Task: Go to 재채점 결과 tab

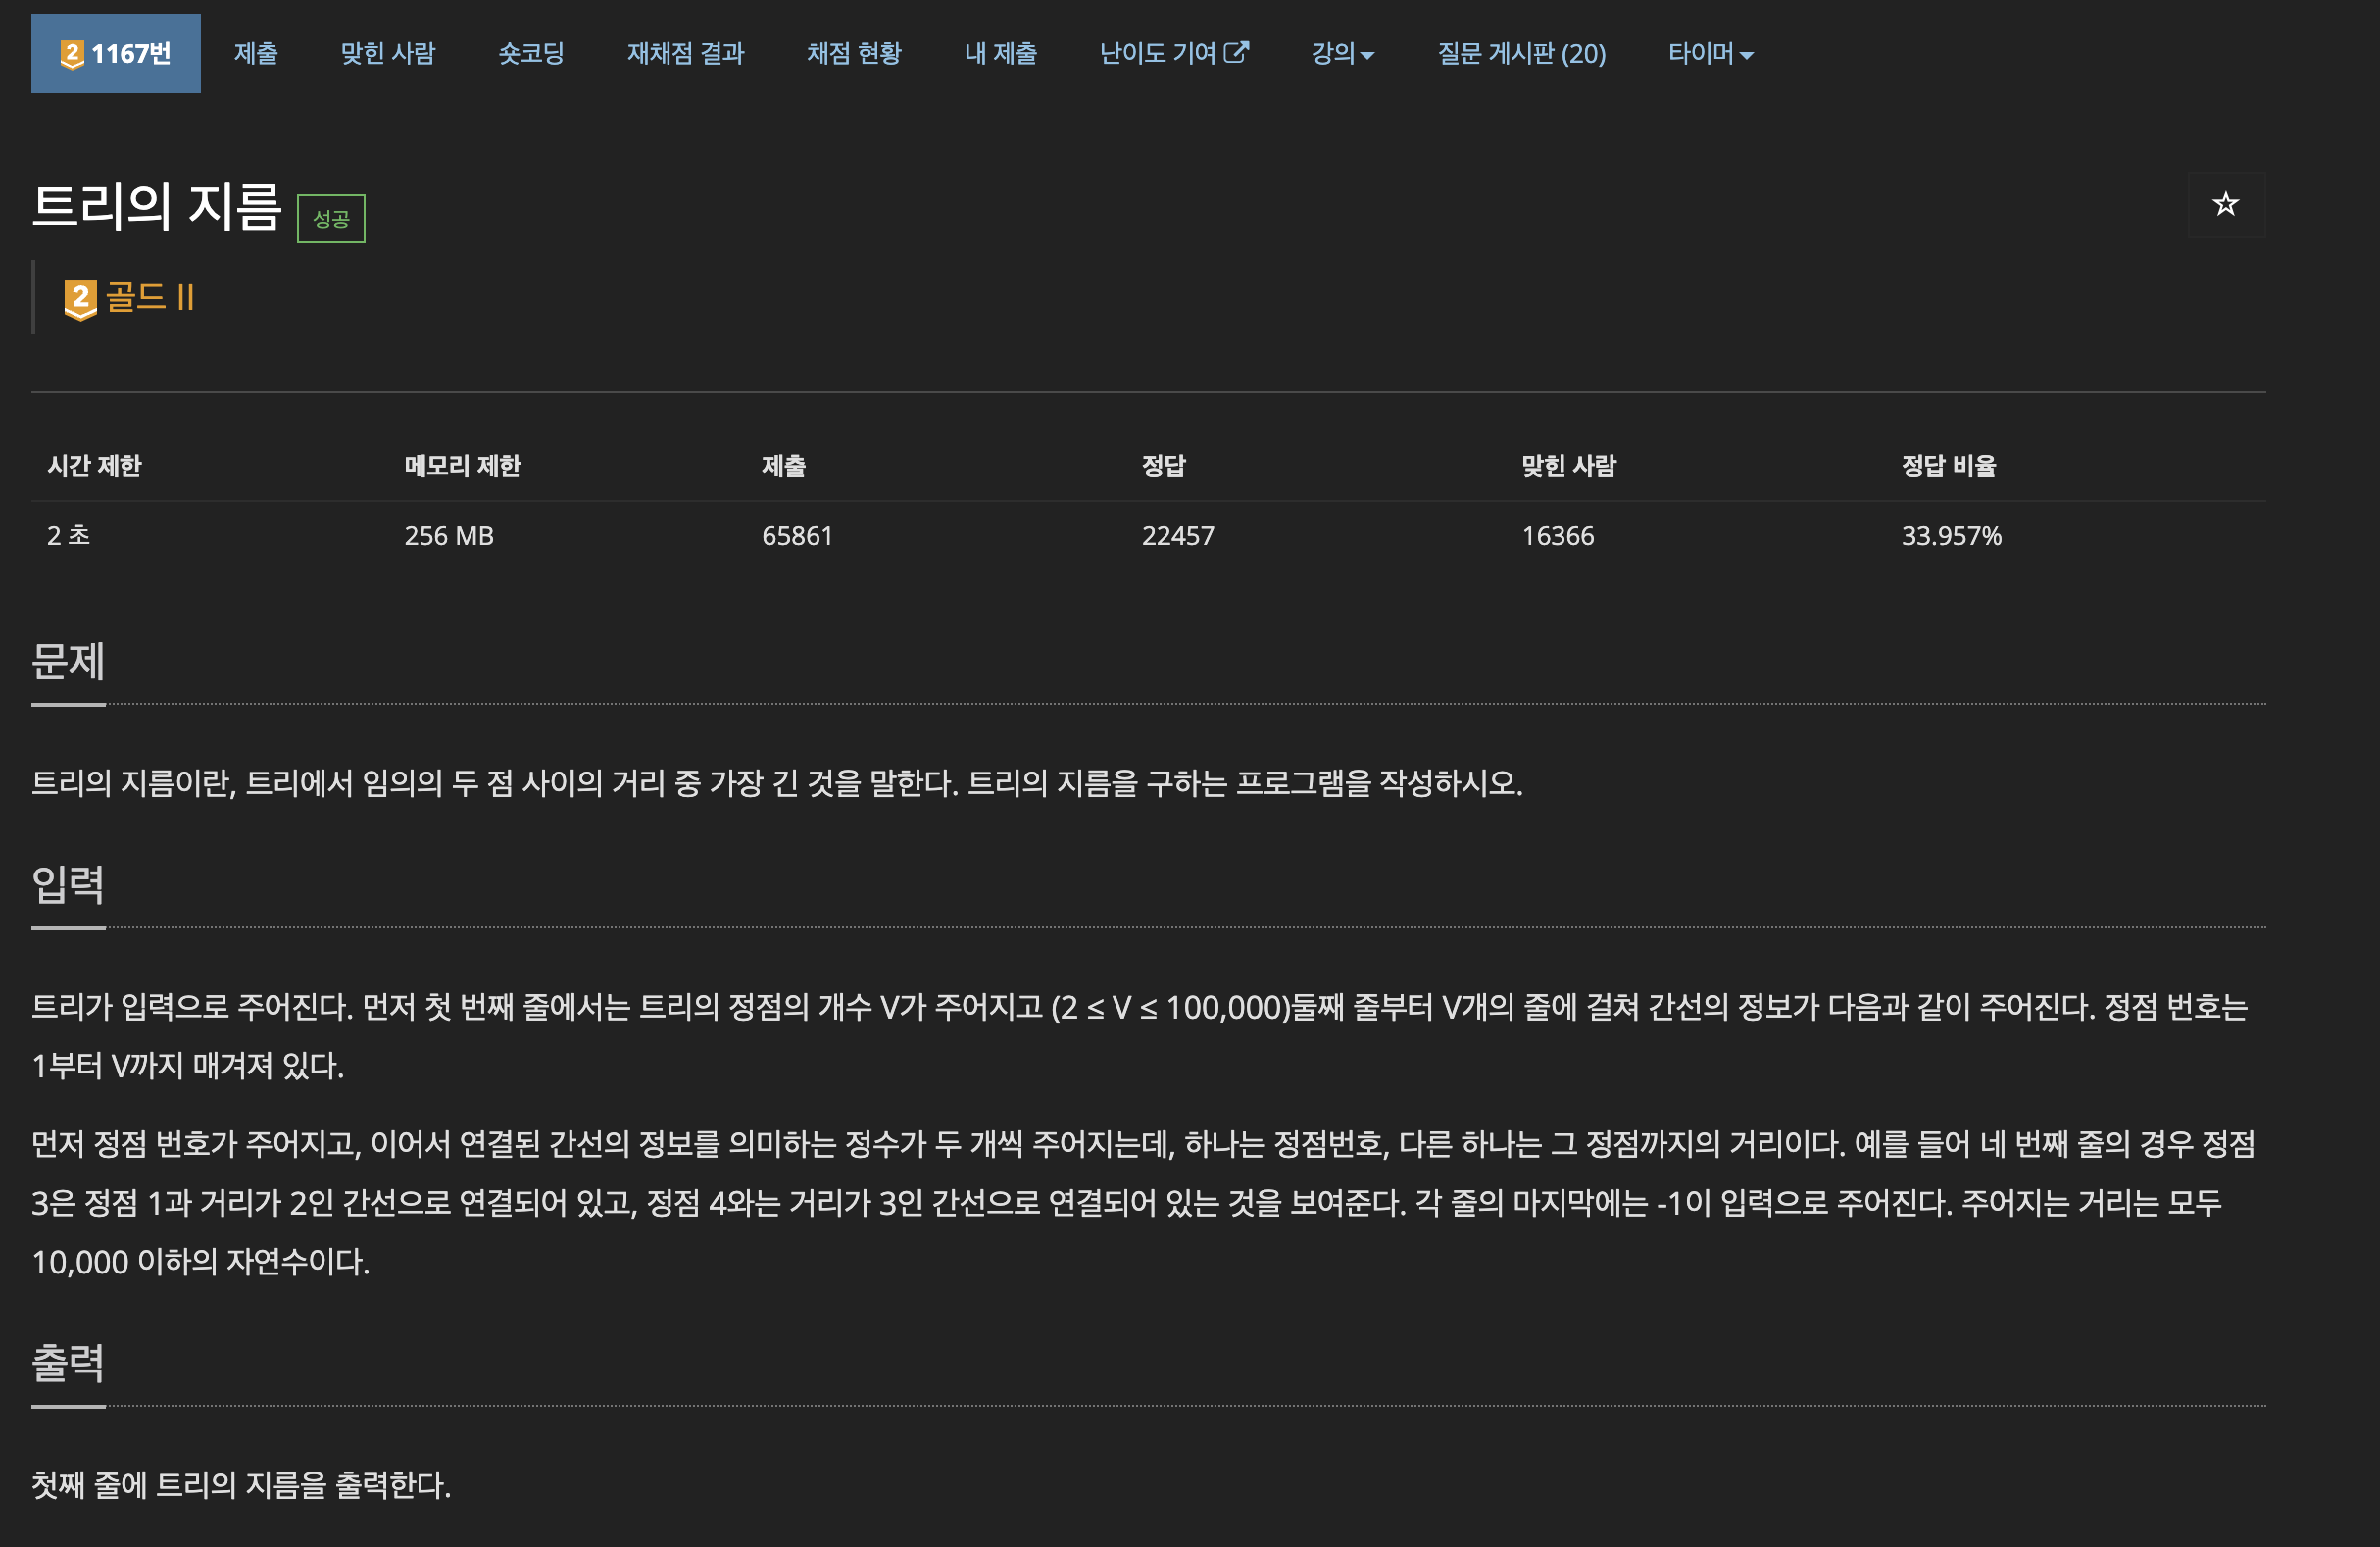Action: point(685,54)
